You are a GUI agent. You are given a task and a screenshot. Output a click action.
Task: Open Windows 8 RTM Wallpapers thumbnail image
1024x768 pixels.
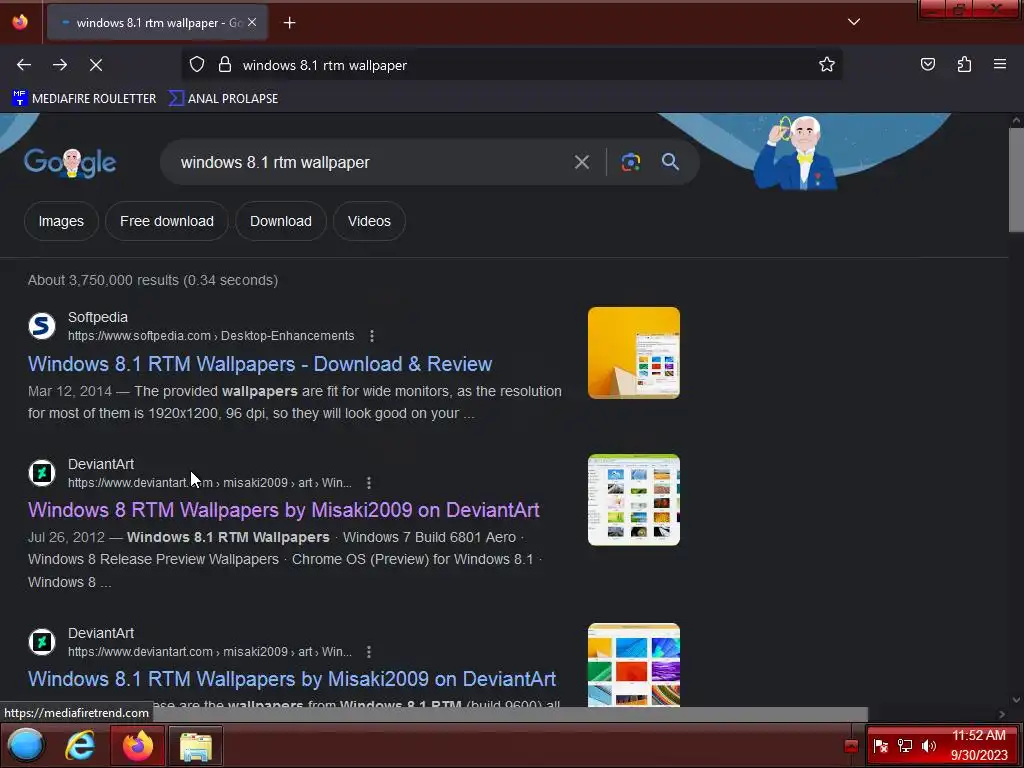click(633, 500)
